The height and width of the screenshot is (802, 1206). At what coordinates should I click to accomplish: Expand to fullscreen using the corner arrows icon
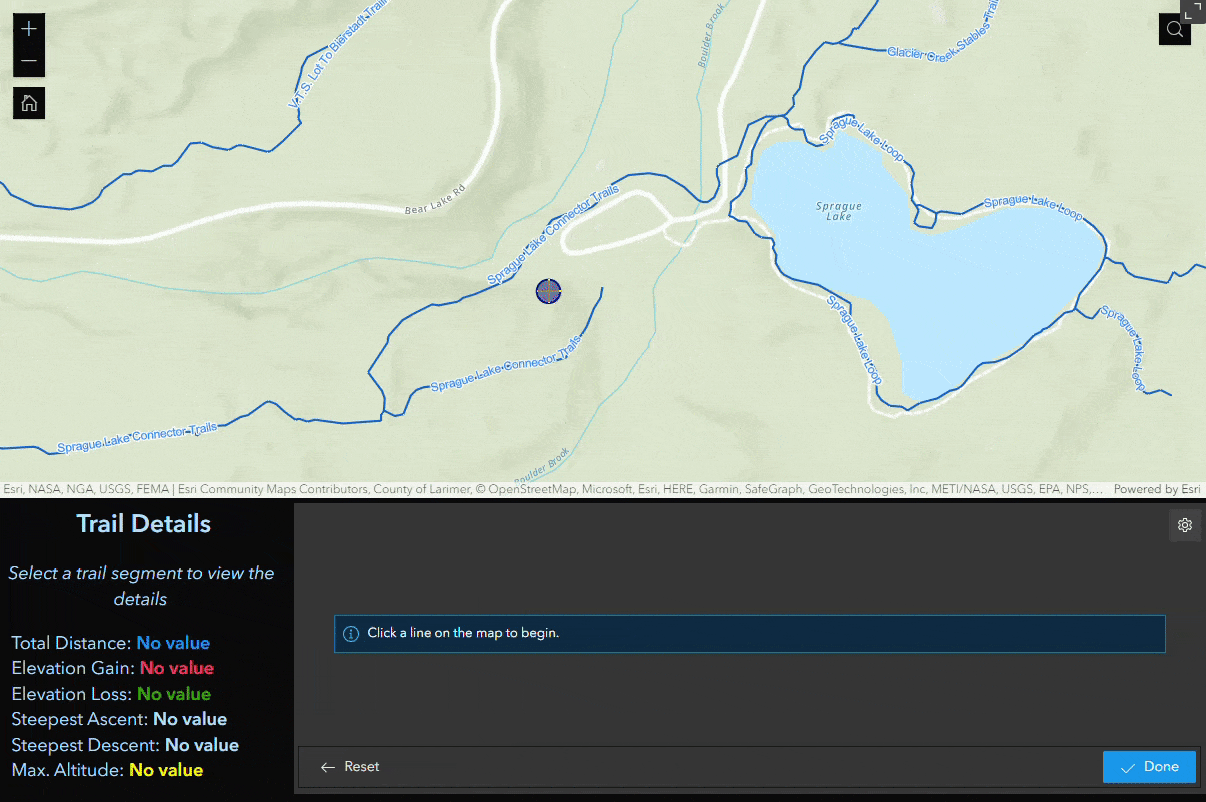pos(1192,10)
